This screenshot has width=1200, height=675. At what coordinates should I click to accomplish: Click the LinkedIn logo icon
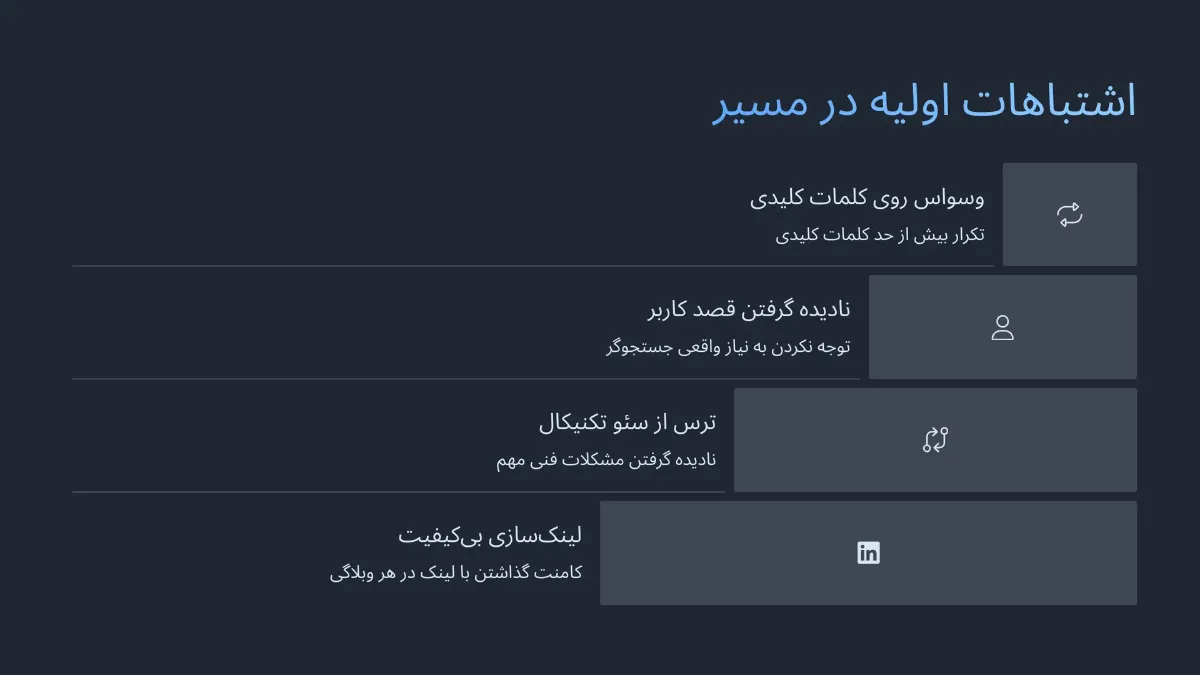[868, 553]
